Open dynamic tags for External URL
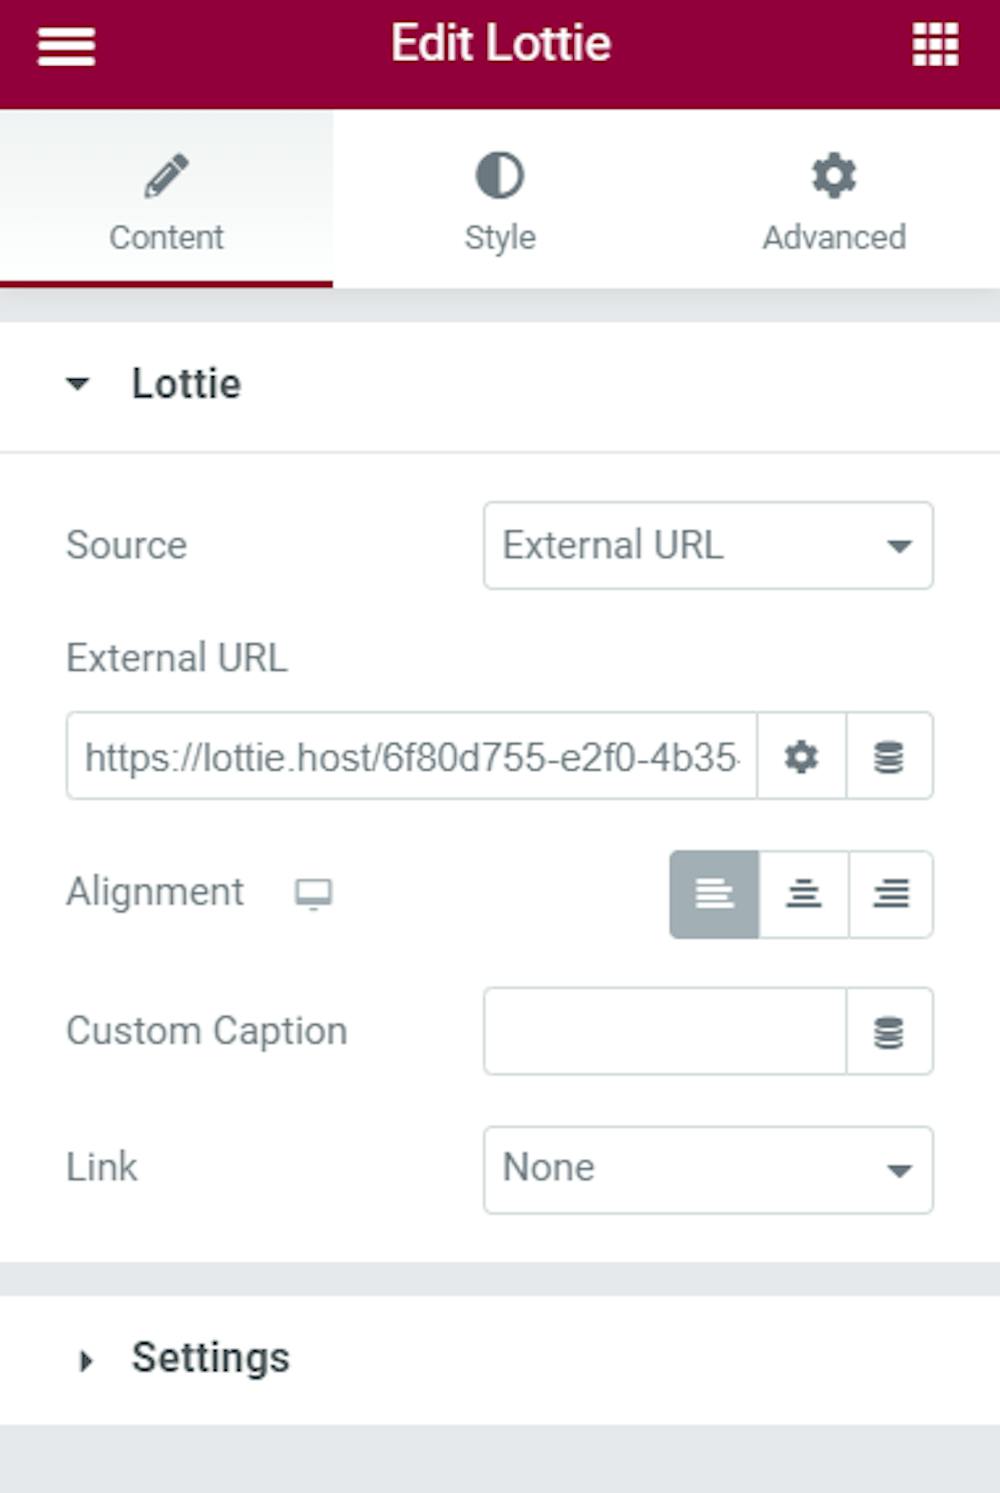The width and height of the screenshot is (1000, 1493). (889, 757)
